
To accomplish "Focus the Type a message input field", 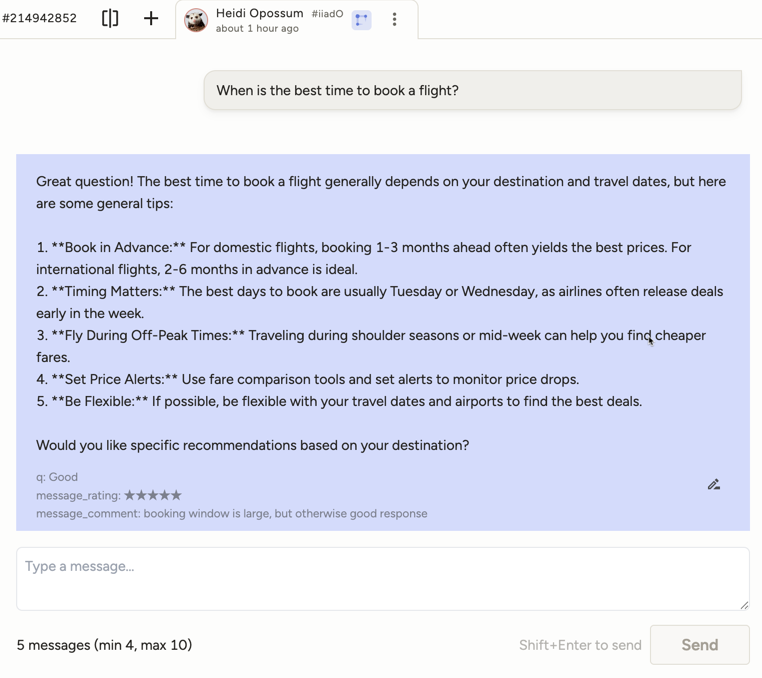I will coord(382,579).
